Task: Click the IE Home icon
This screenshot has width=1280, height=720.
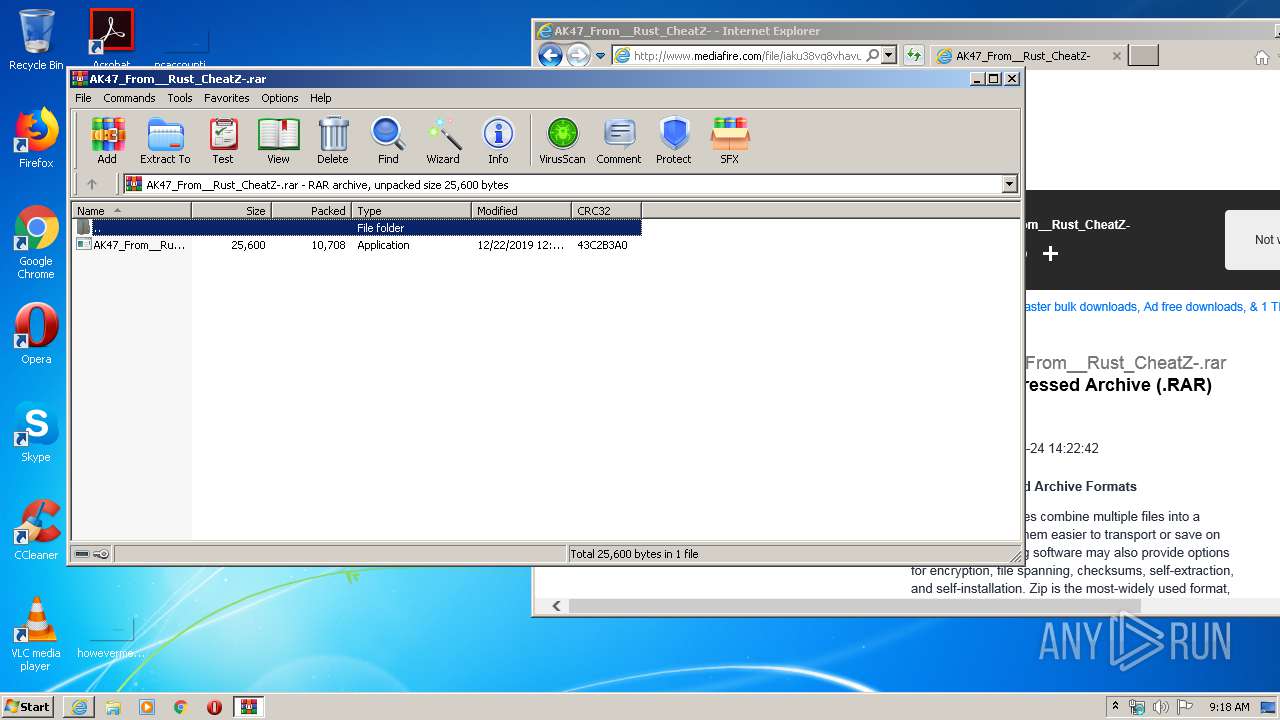Action: tap(1262, 57)
